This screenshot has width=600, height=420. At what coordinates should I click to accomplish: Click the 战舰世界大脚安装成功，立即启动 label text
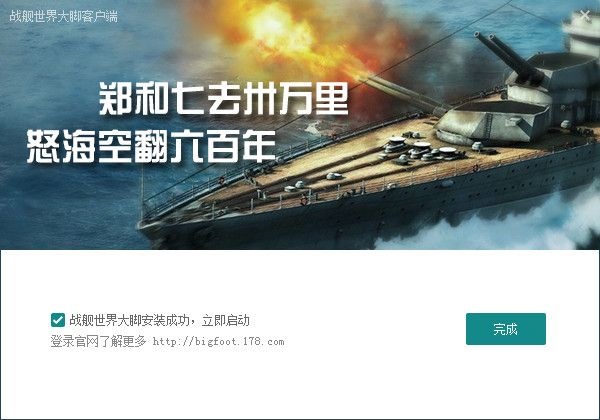[160, 320]
